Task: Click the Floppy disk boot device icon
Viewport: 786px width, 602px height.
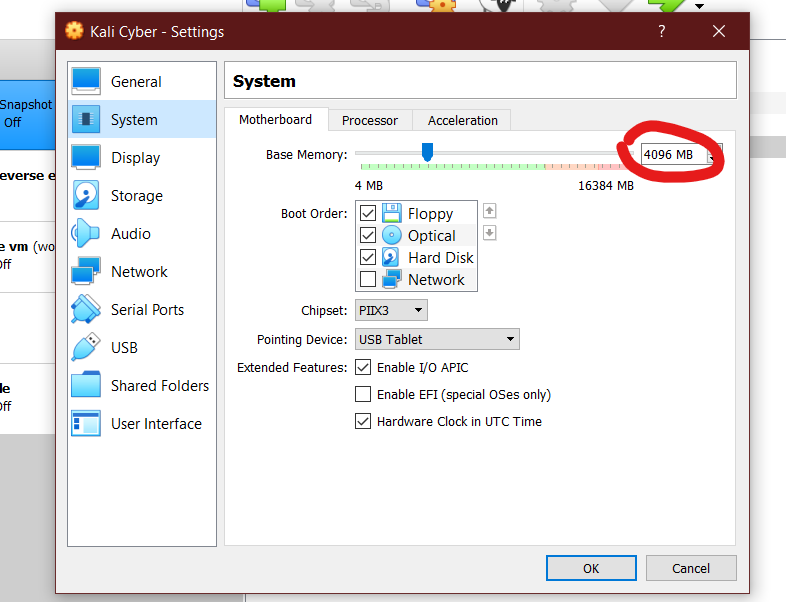Action: click(x=391, y=213)
